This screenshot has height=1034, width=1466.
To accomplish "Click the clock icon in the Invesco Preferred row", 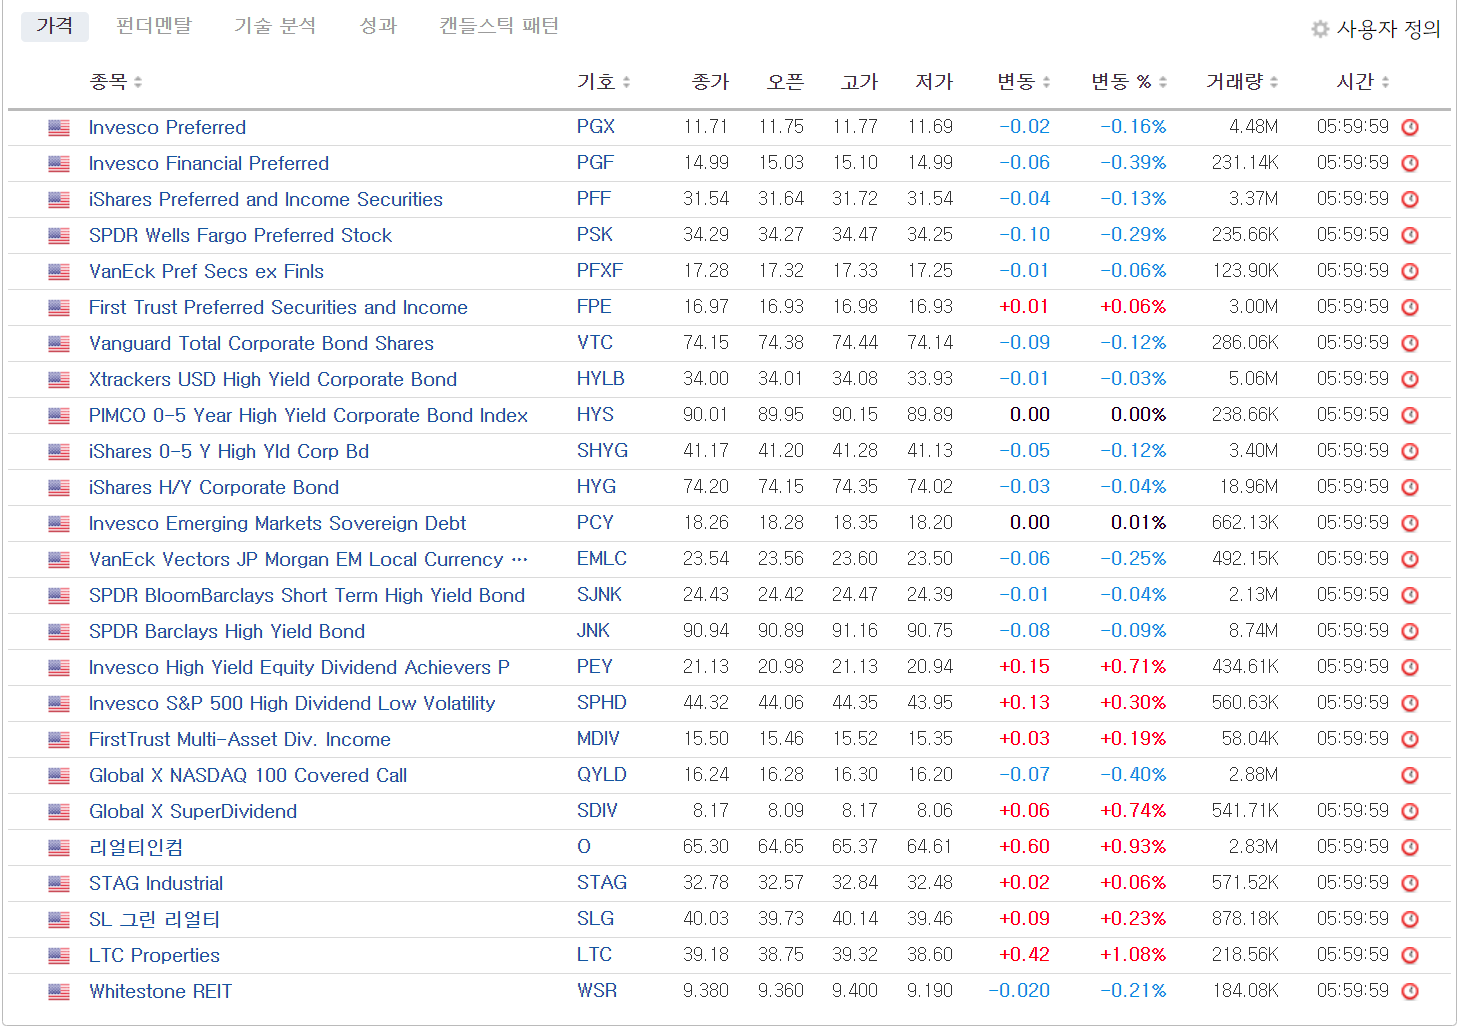I will coord(1410,128).
